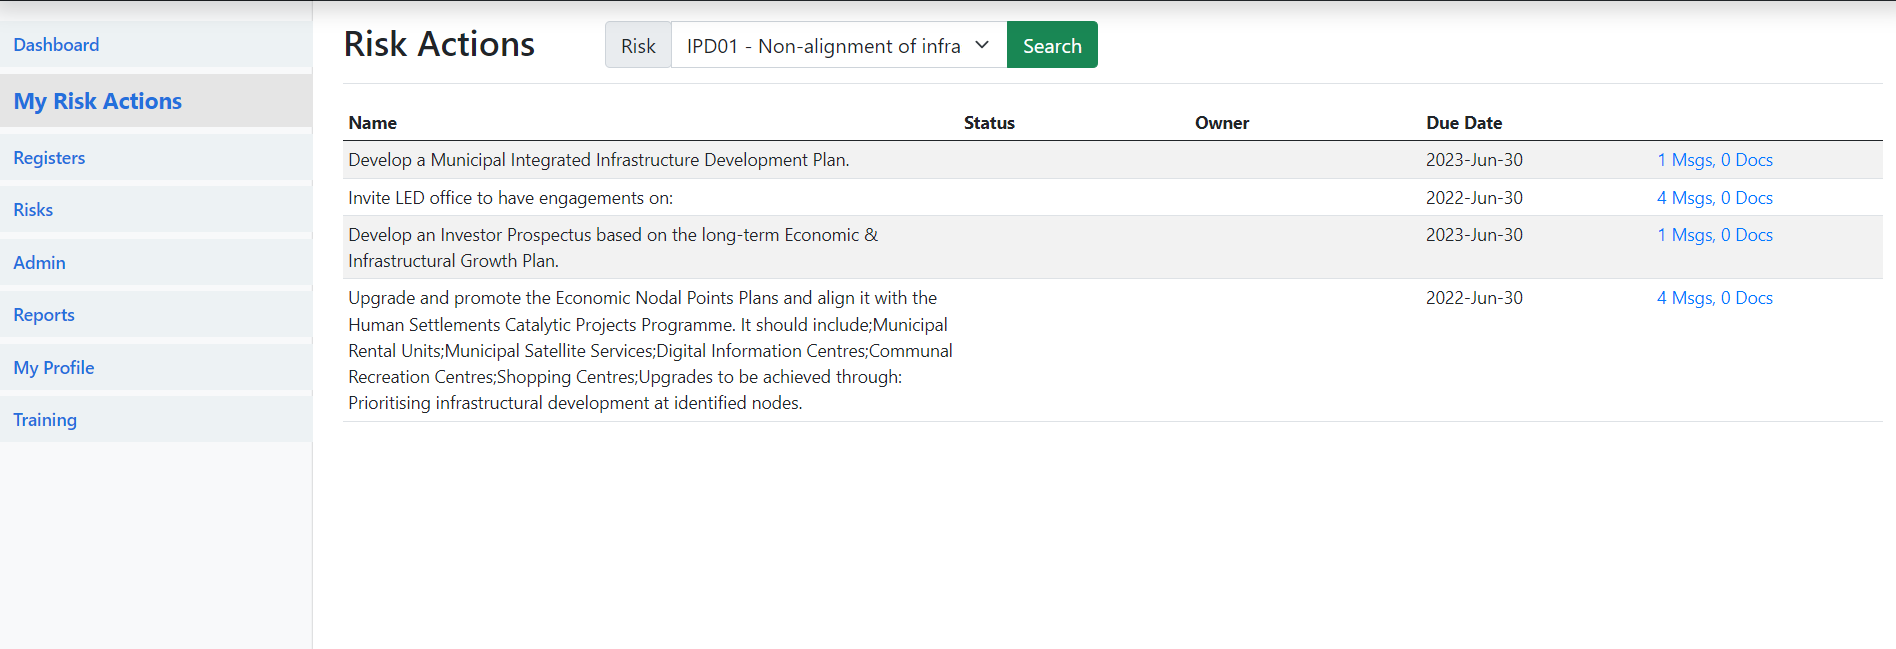Select My Risk Actions in sidebar
1896x649 pixels.
coord(97,101)
